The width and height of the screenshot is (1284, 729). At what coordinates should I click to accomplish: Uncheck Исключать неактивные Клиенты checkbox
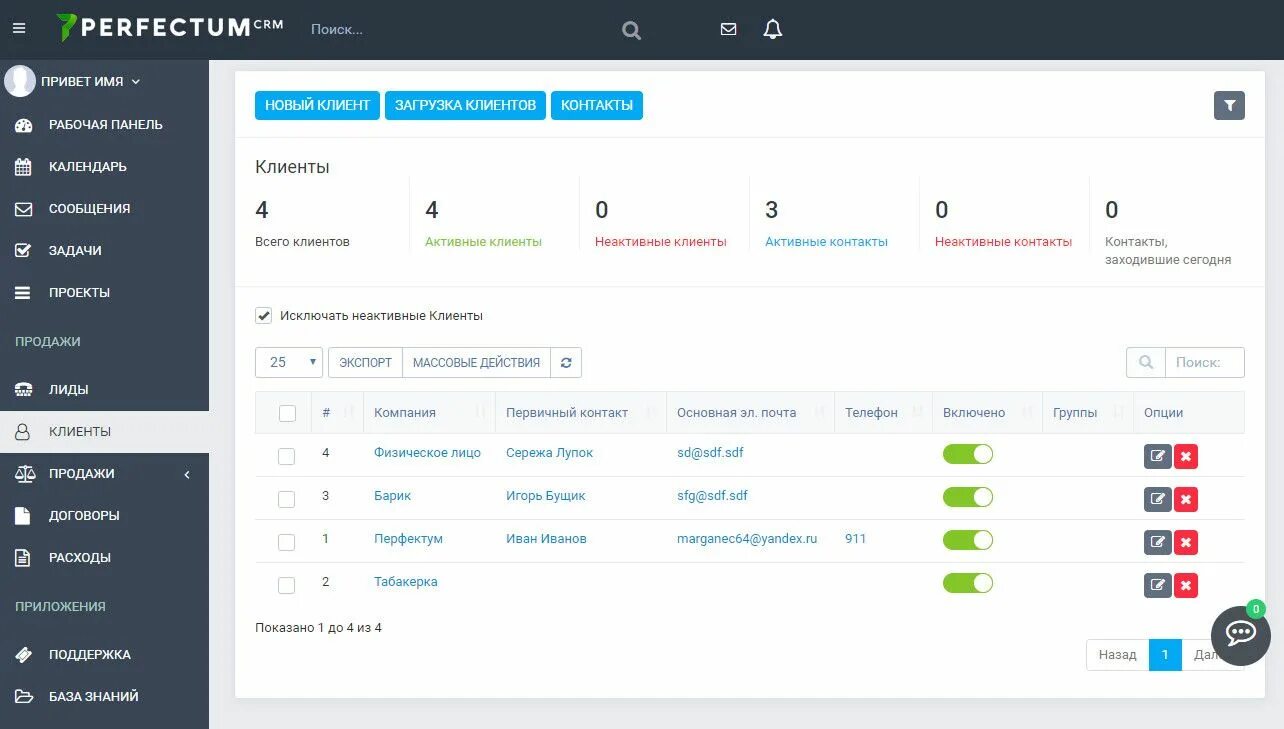click(x=264, y=315)
